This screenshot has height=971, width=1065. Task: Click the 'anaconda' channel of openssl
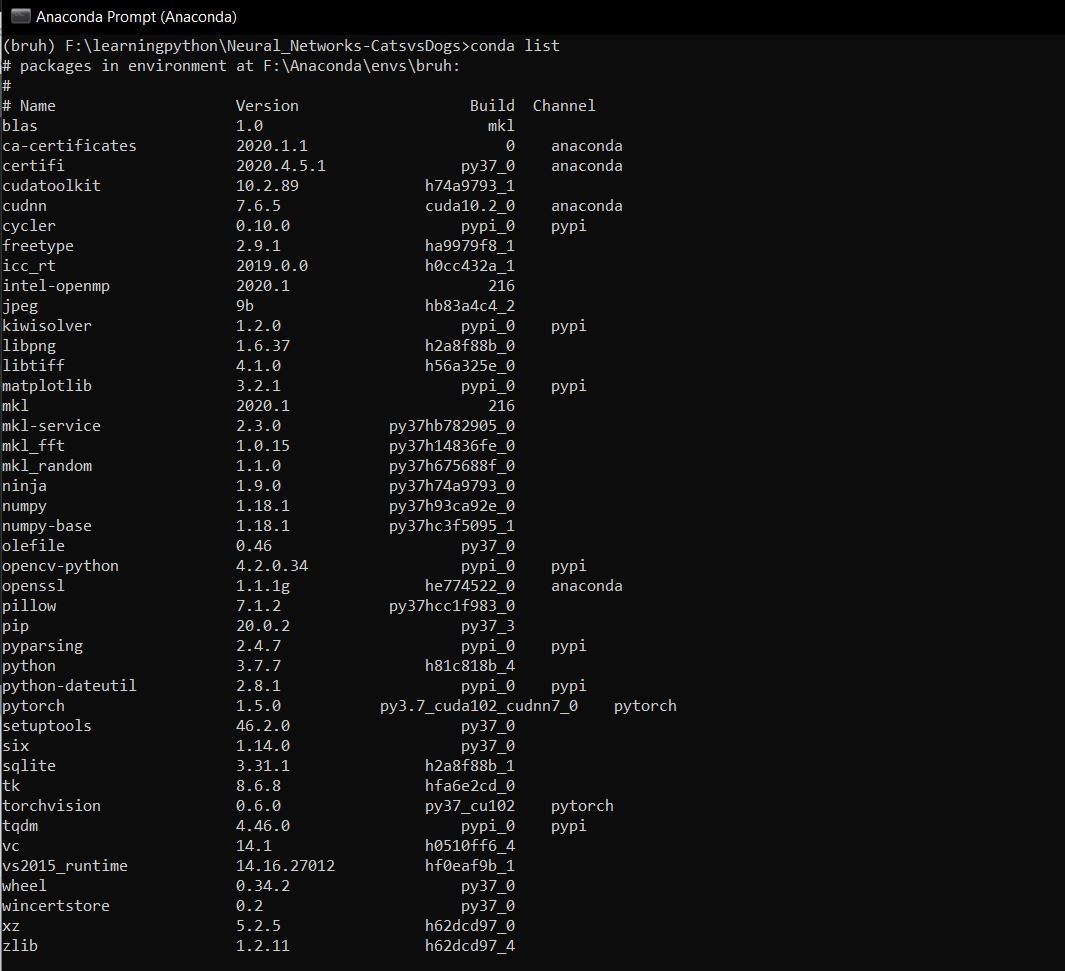(587, 586)
